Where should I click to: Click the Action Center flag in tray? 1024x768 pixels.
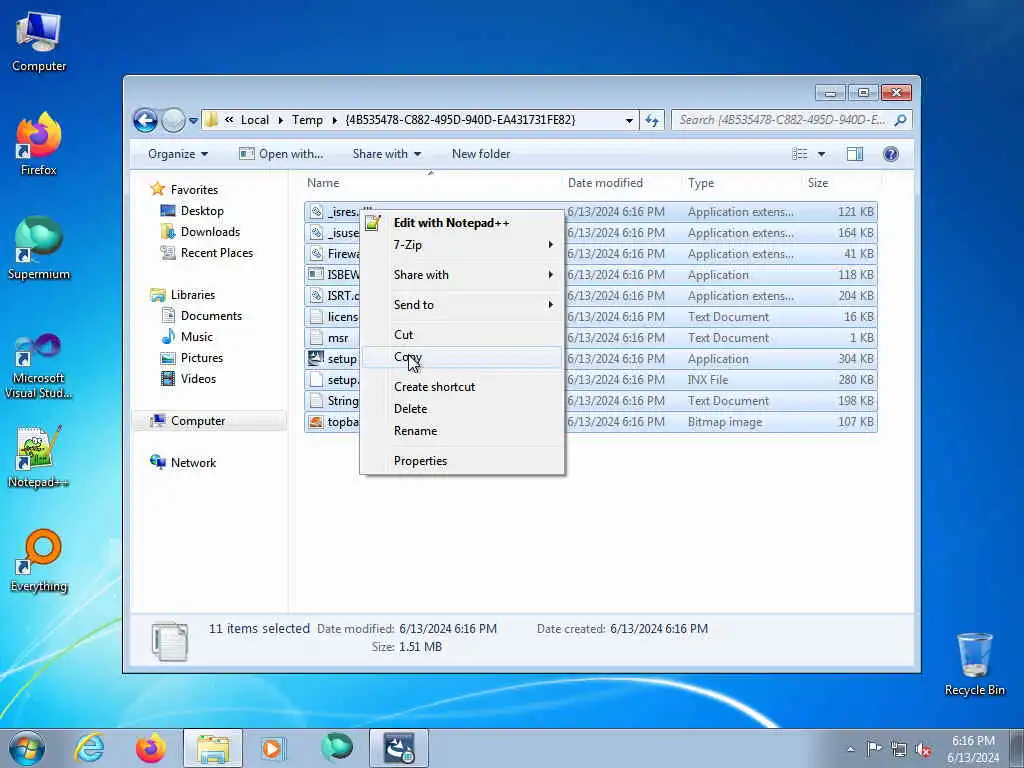click(874, 749)
